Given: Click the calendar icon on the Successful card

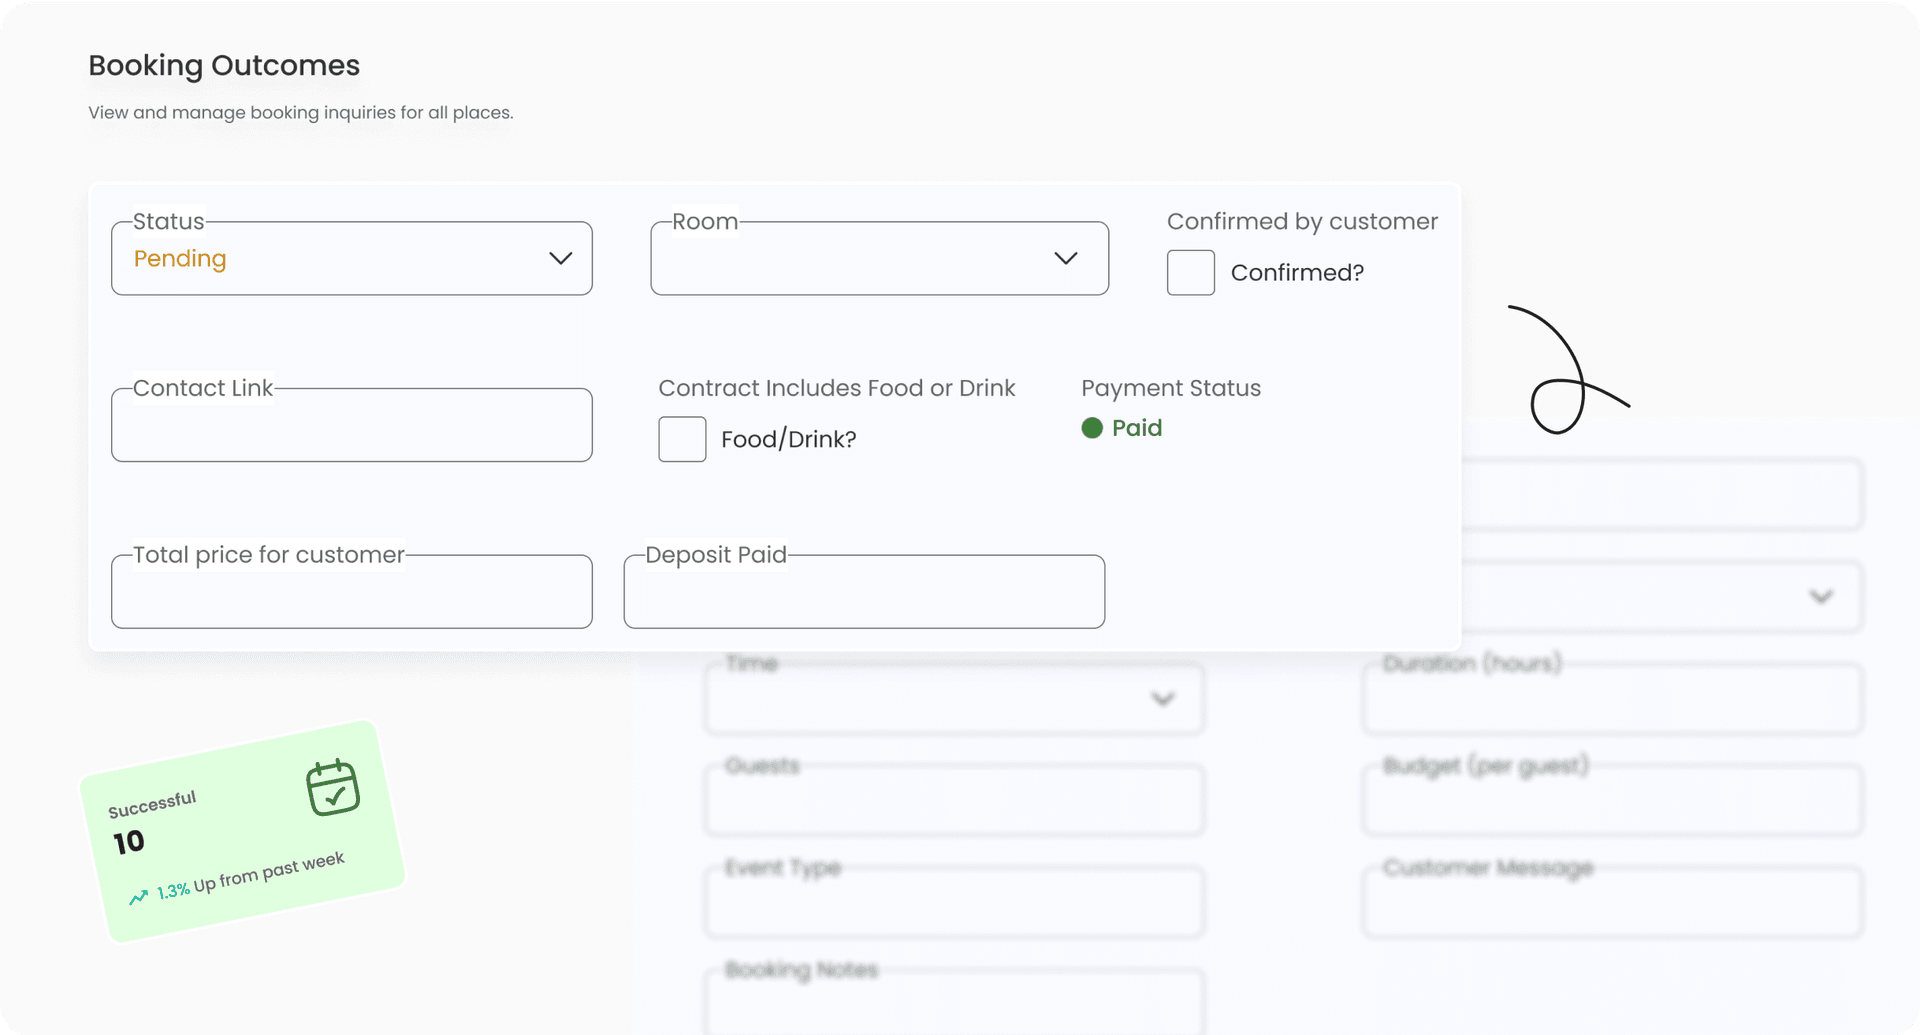Looking at the screenshot, I should point(333,787).
